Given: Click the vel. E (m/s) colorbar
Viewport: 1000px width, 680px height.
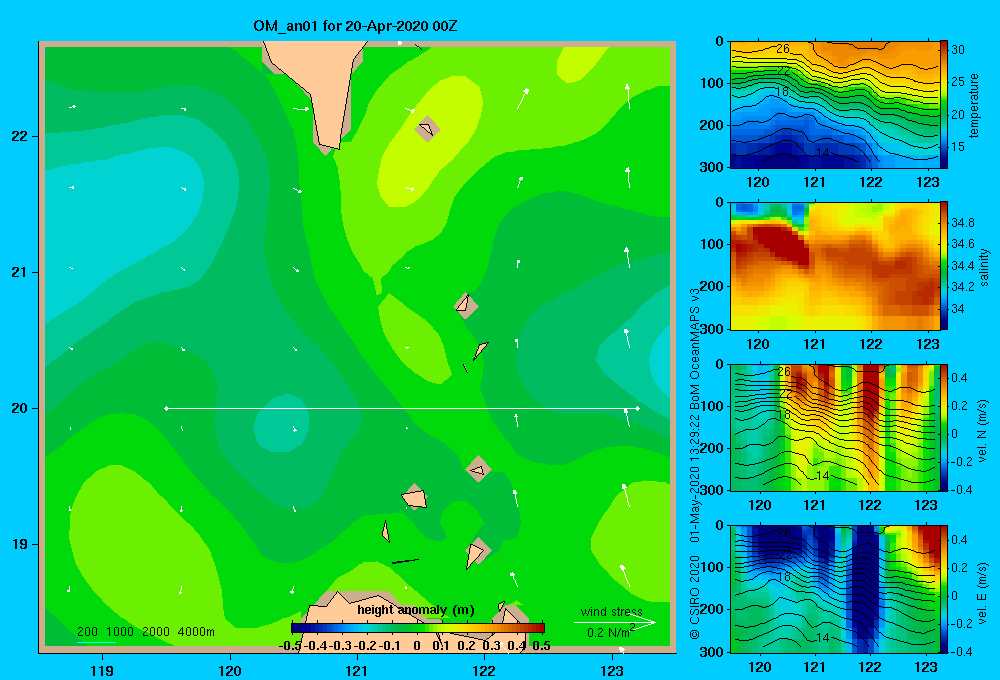Looking at the screenshot, I should [944, 589].
